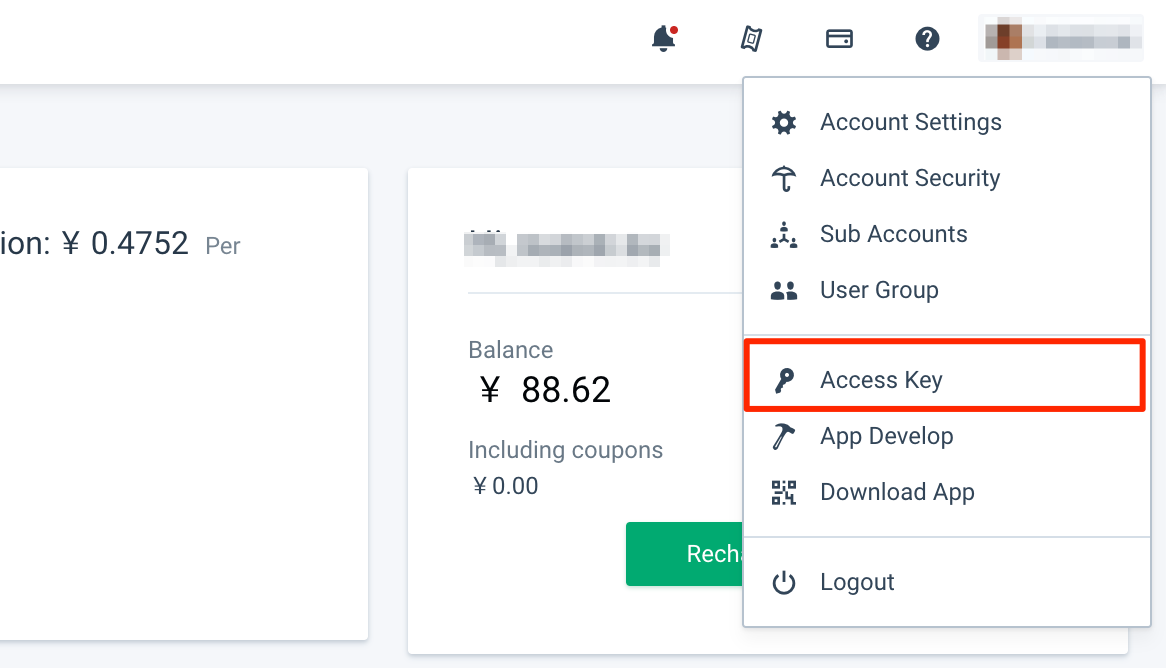This screenshot has height=668, width=1166.
Task: Open billing via the card icon
Action: tap(839, 38)
